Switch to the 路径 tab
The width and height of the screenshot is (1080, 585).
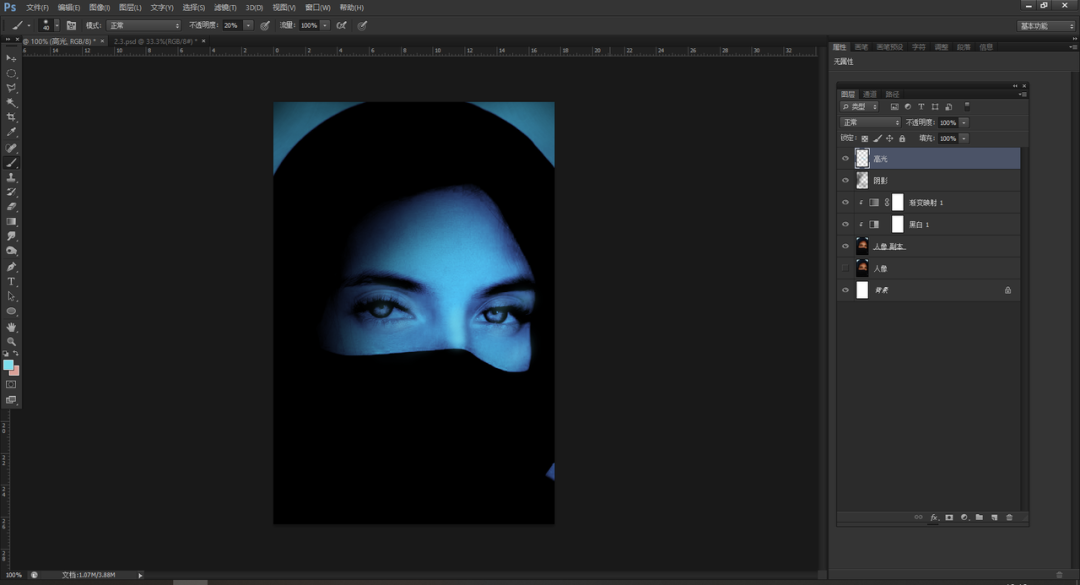892,94
